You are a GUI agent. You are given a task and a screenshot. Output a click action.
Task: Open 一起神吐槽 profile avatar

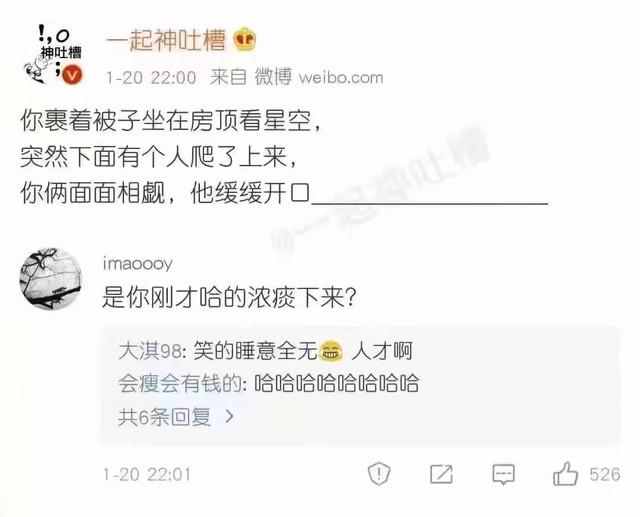point(52,54)
